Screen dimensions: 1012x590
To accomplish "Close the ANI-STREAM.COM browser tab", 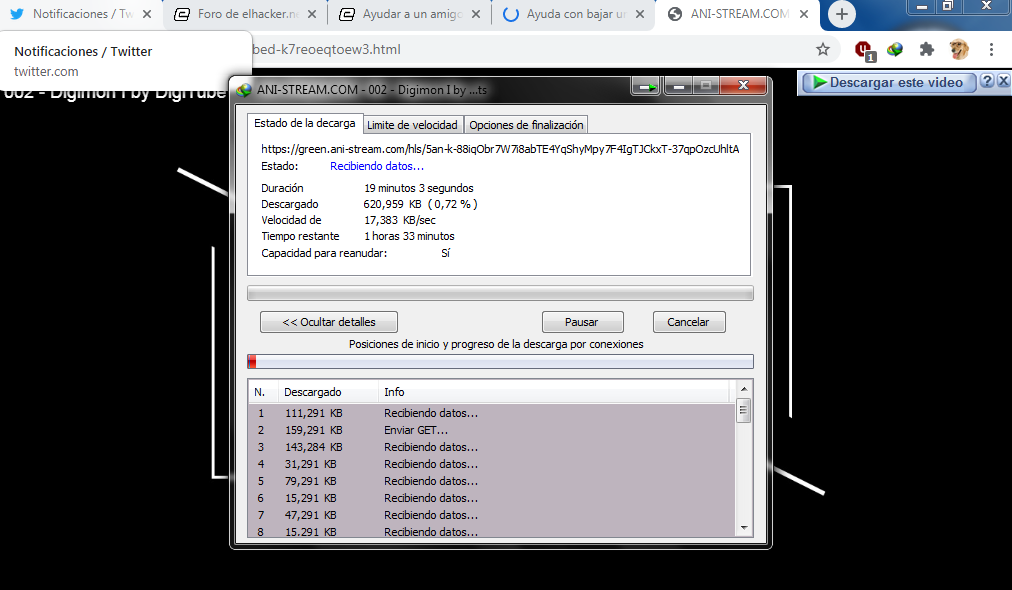I will coord(804,14).
